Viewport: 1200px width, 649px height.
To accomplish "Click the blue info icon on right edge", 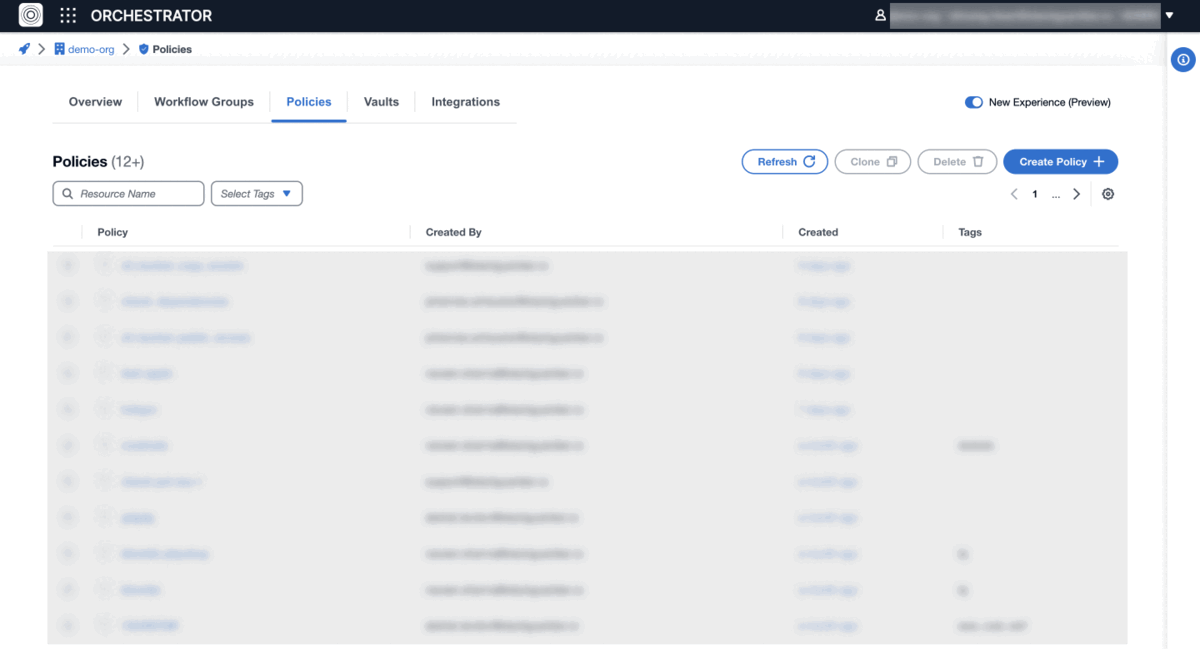I will tap(1183, 60).
